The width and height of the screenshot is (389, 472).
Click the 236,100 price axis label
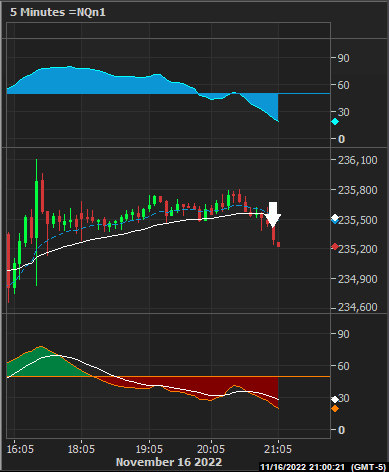point(358,160)
